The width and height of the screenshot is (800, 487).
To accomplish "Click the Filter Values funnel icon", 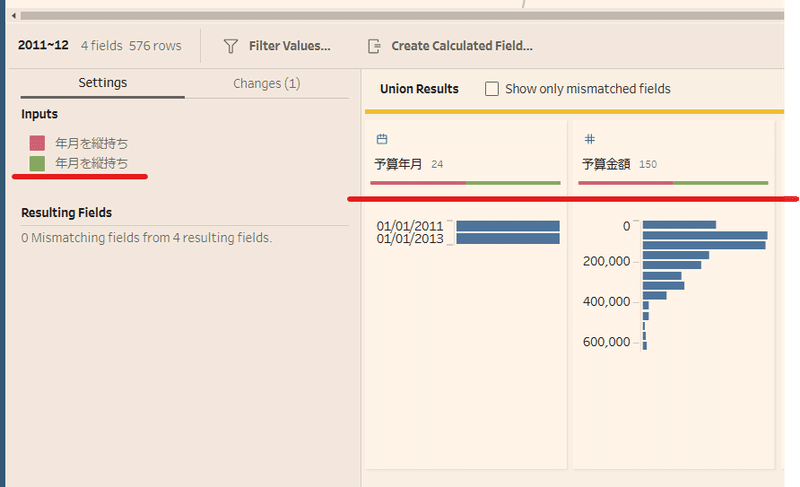I will point(231,46).
